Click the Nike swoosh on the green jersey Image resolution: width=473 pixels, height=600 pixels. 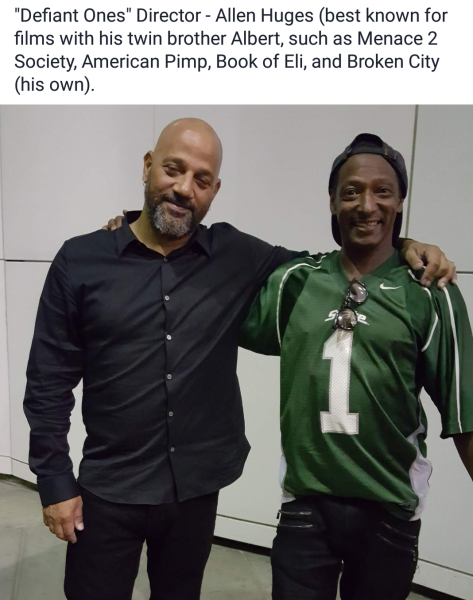(390, 286)
